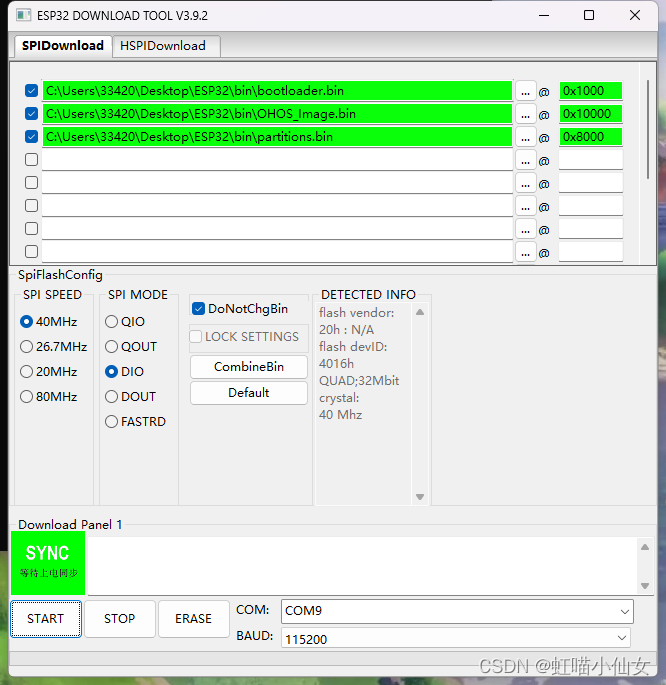Click the STOP button

[120, 619]
